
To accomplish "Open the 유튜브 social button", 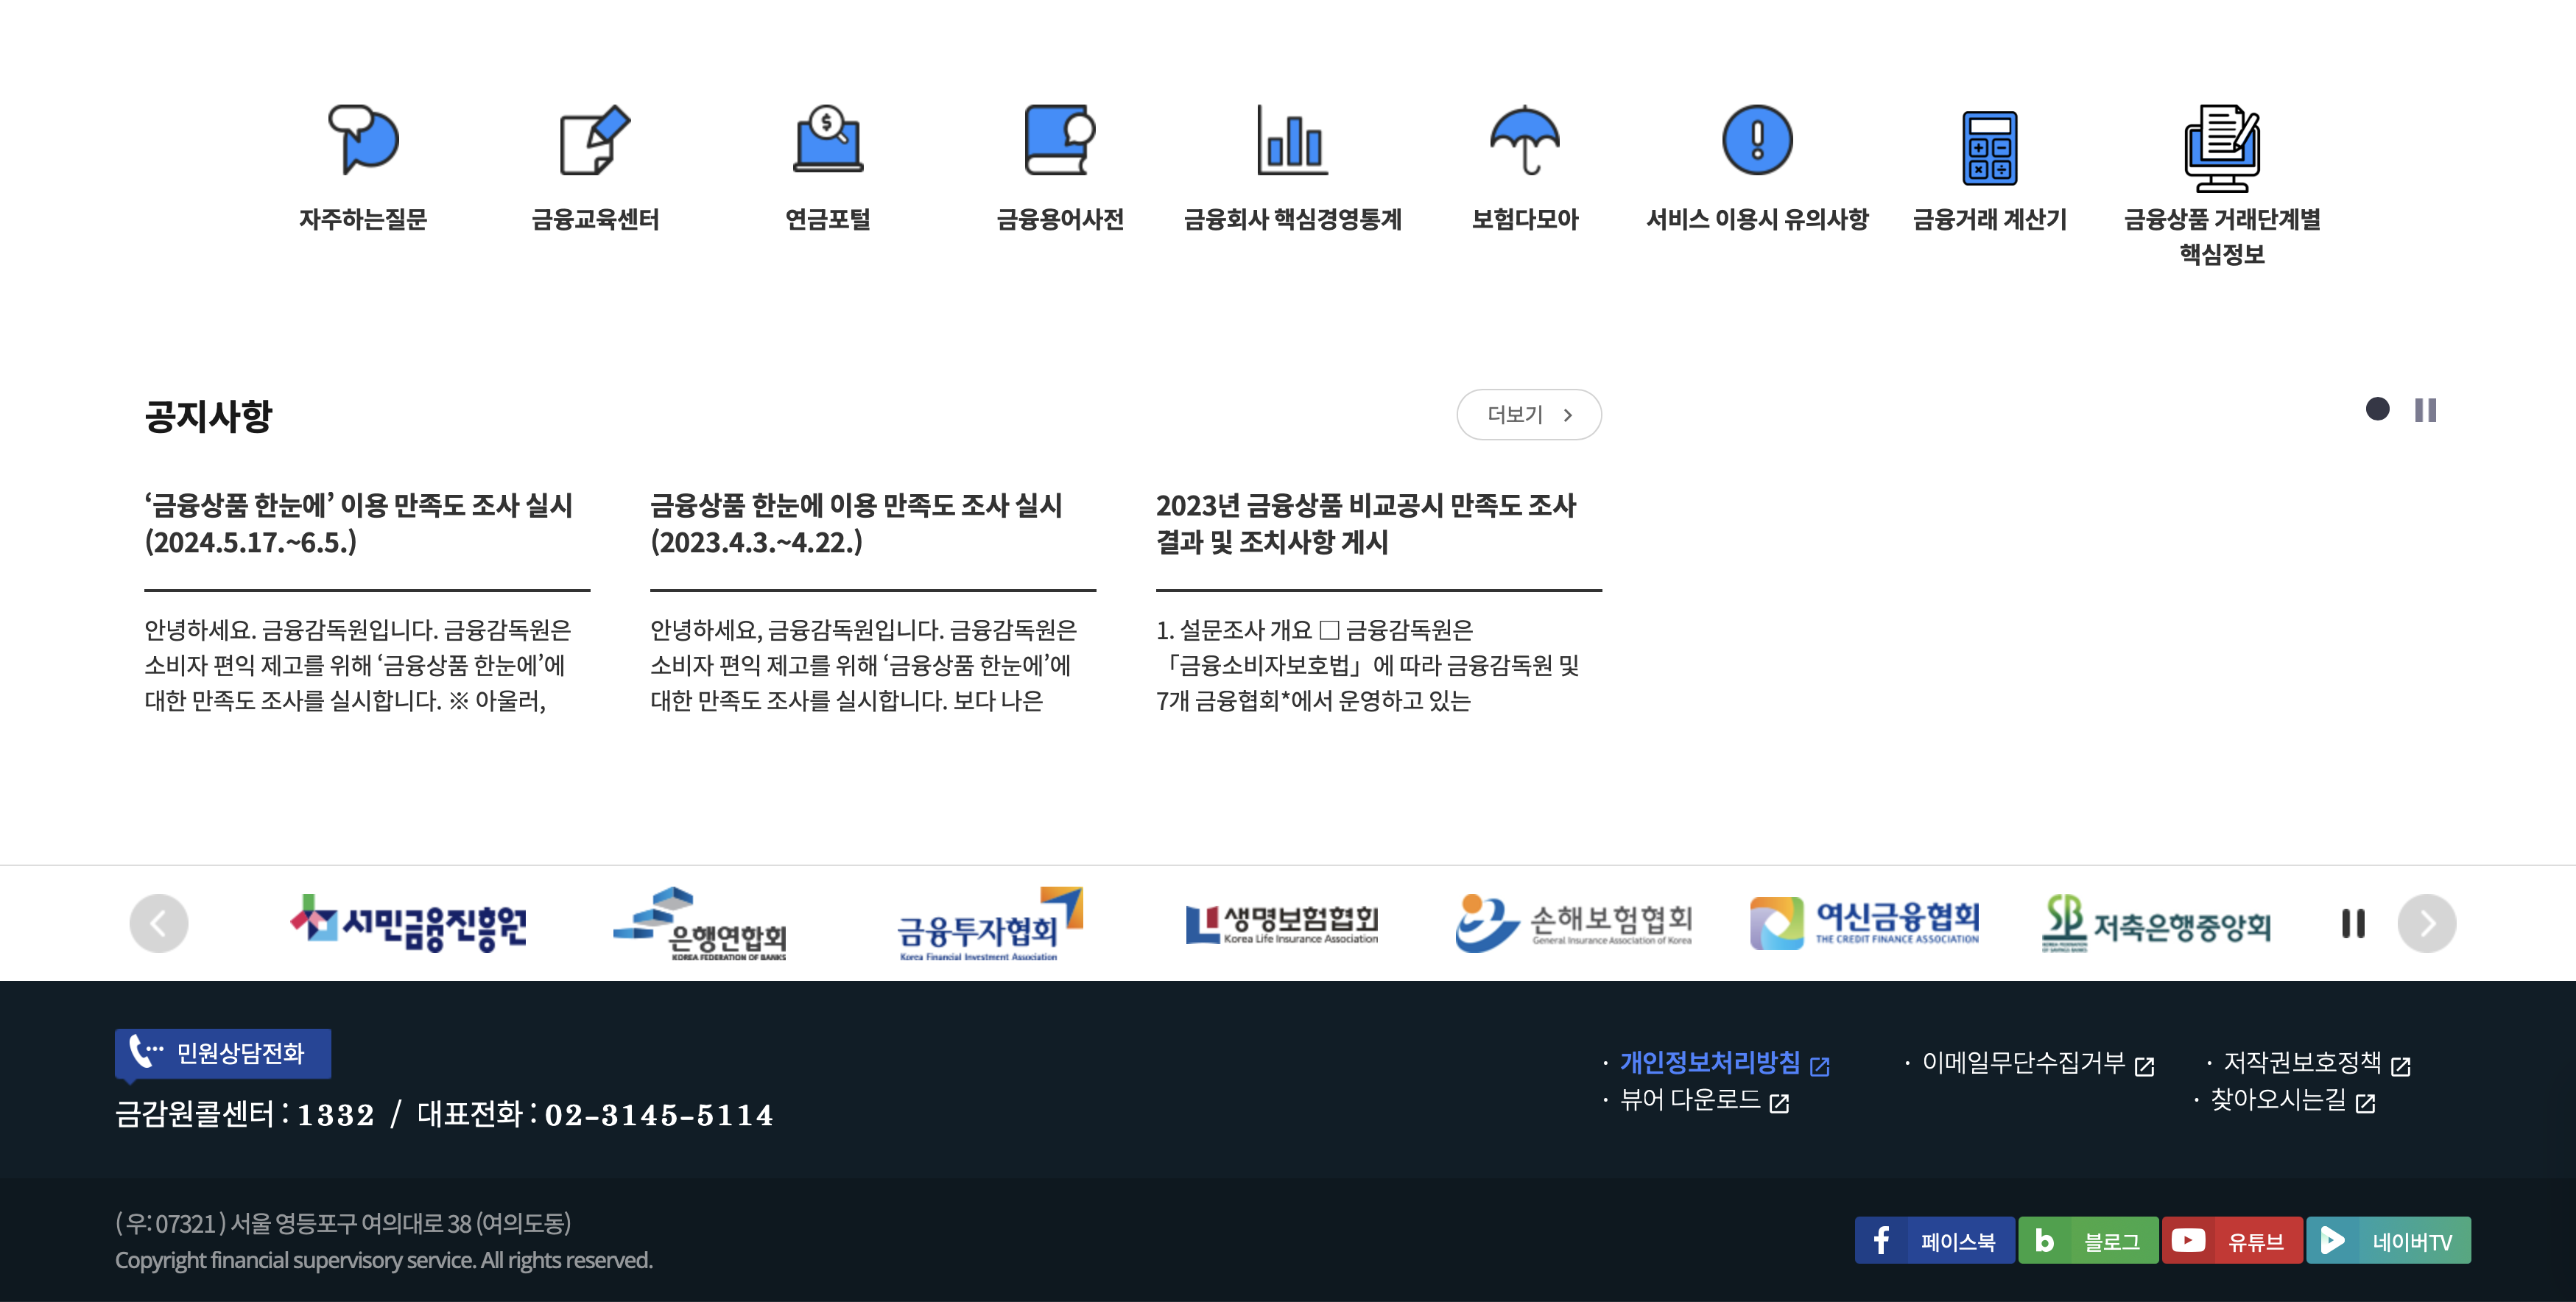I will 2232,1241.
